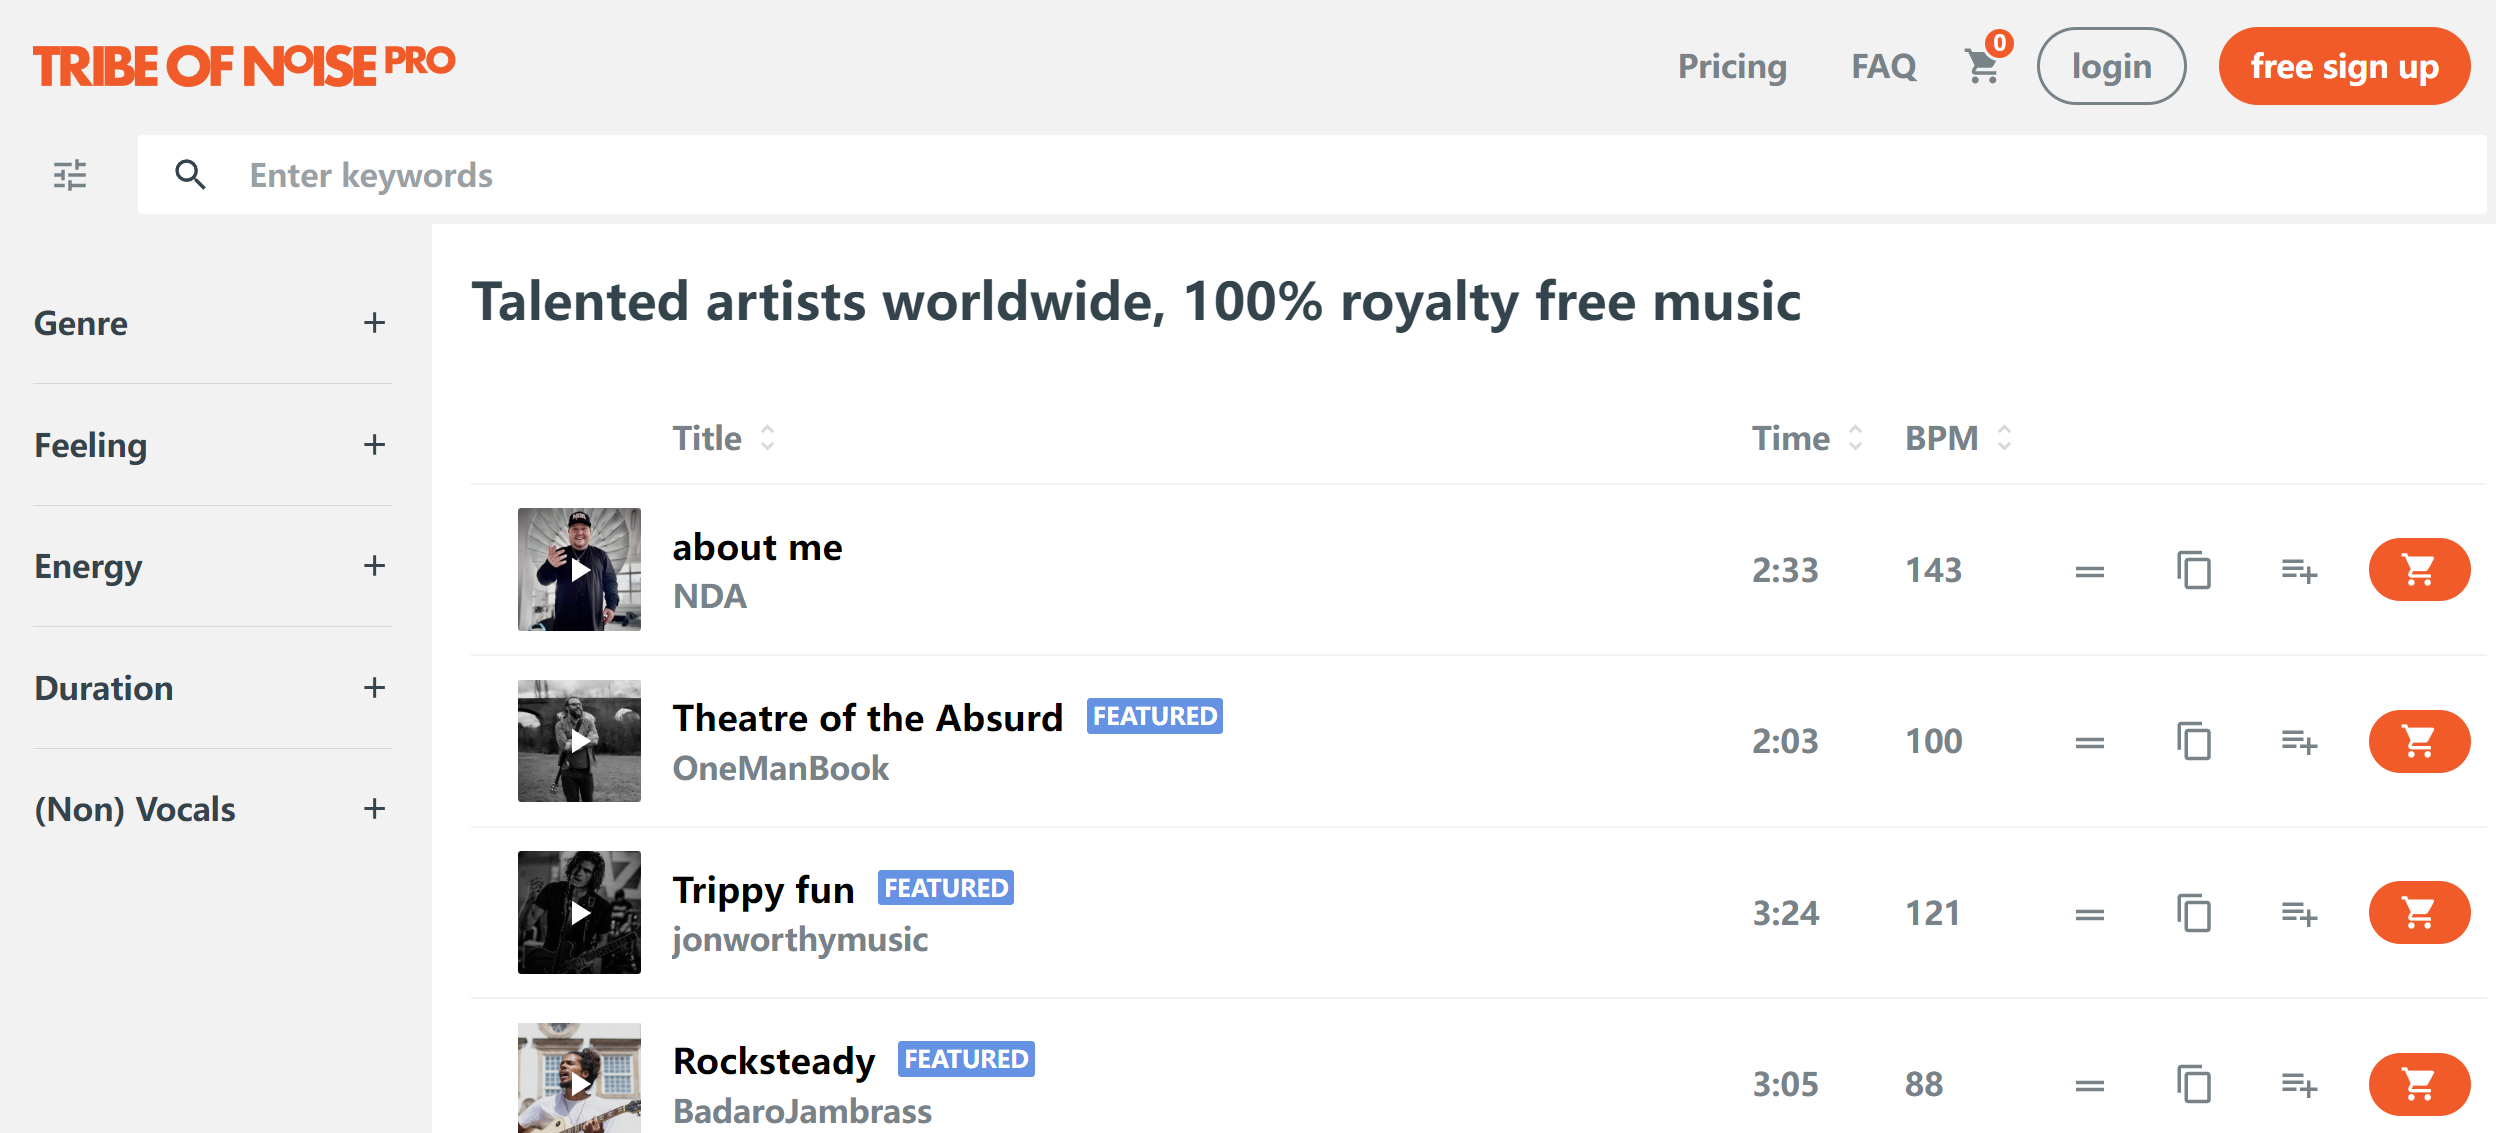This screenshot has height=1133, width=2496.
Task: Add 'Trippy fun' to playlist
Action: [x=2299, y=913]
